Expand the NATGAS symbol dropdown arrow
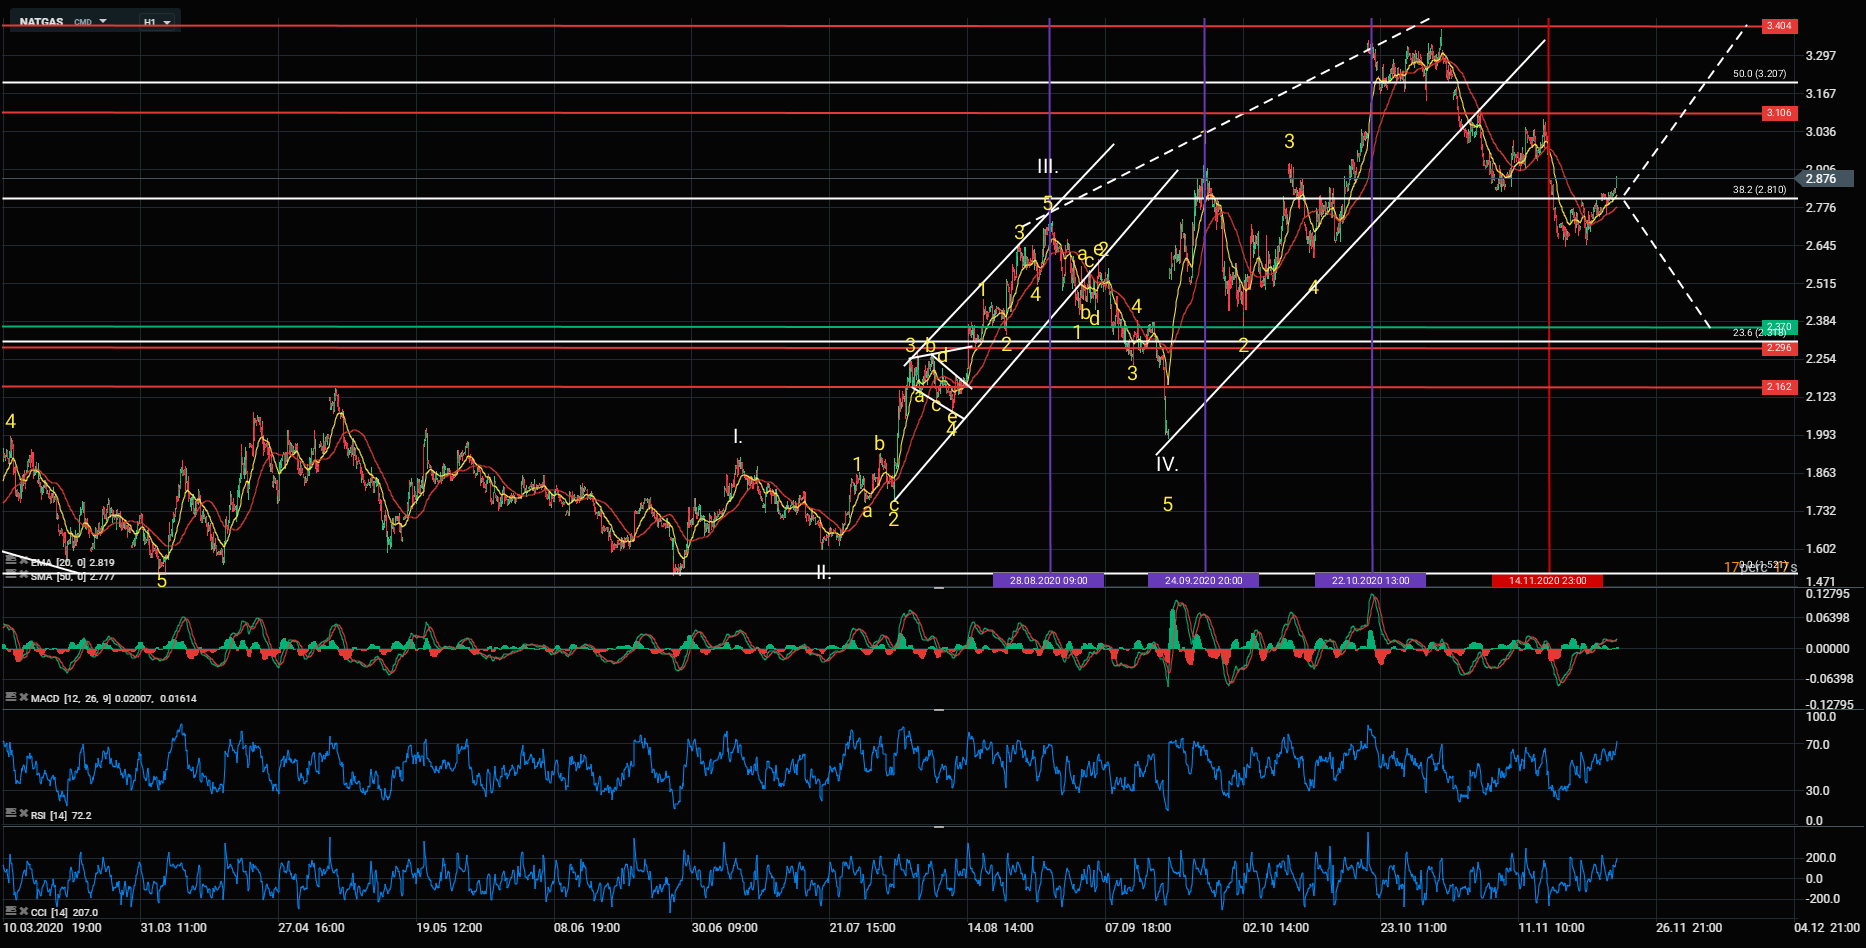The image size is (1866, 948). coord(103,21)
